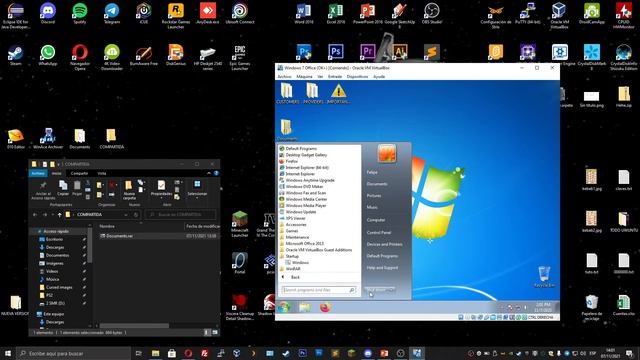Click the Excel 2016 desktop shortcut
Viewport: 640px width, 360px height.
(x=336, y=13)
